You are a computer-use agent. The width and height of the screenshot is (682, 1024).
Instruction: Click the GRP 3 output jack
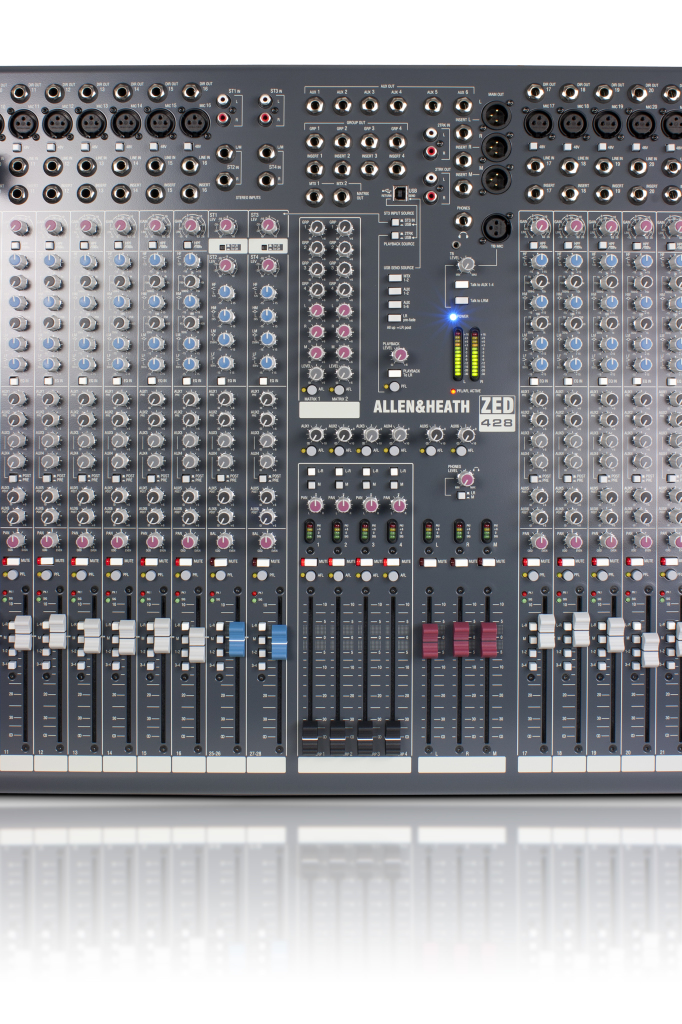click(x=369, y=141)
